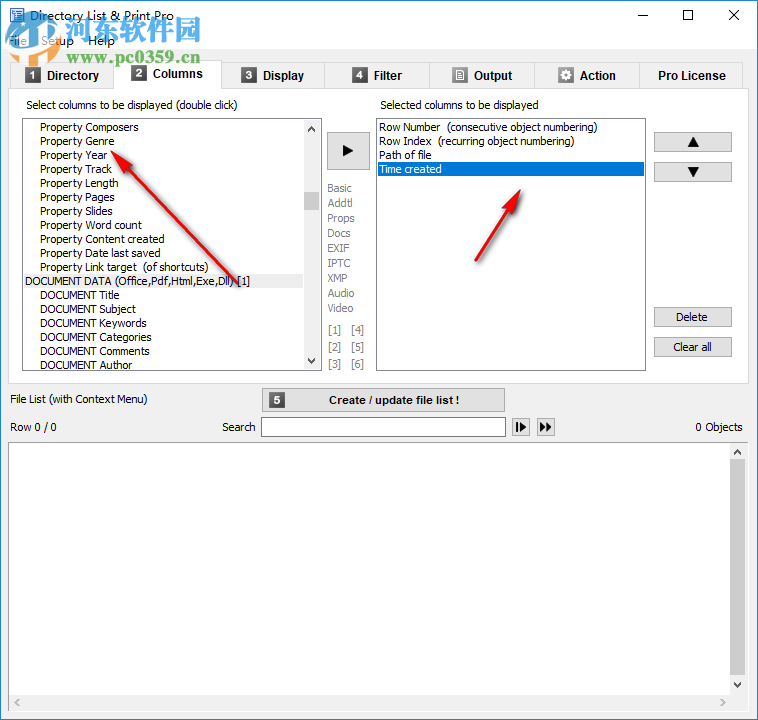Click the [4] shortcut link

tap(357, 330)
